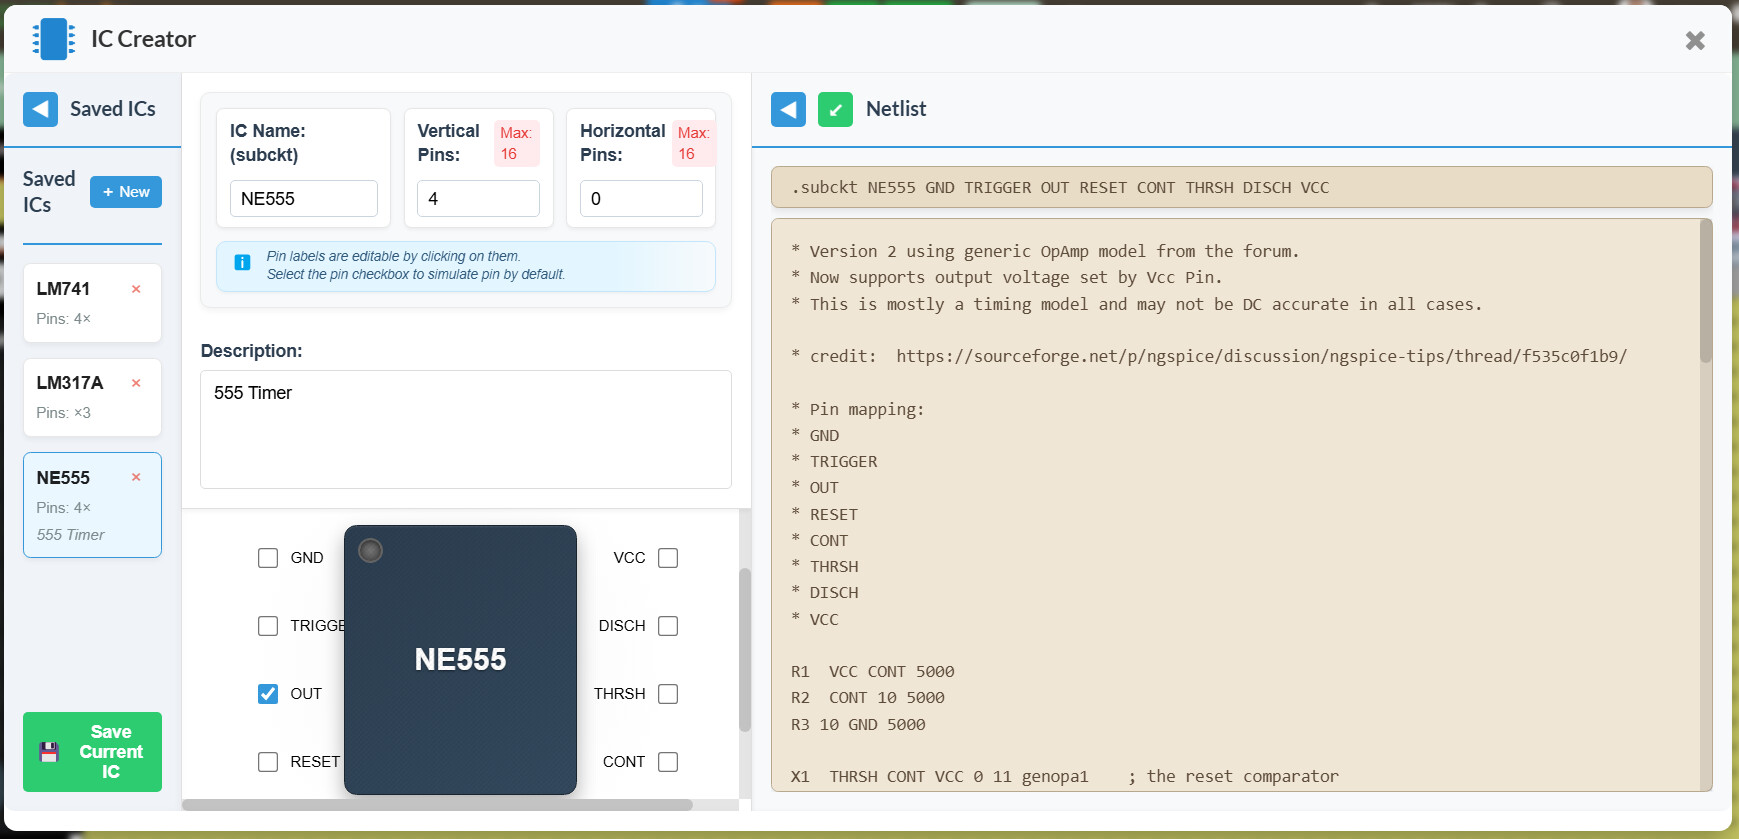Click pin-1 marker dot on chip
Screen dimensions: 1739x839
370,550
